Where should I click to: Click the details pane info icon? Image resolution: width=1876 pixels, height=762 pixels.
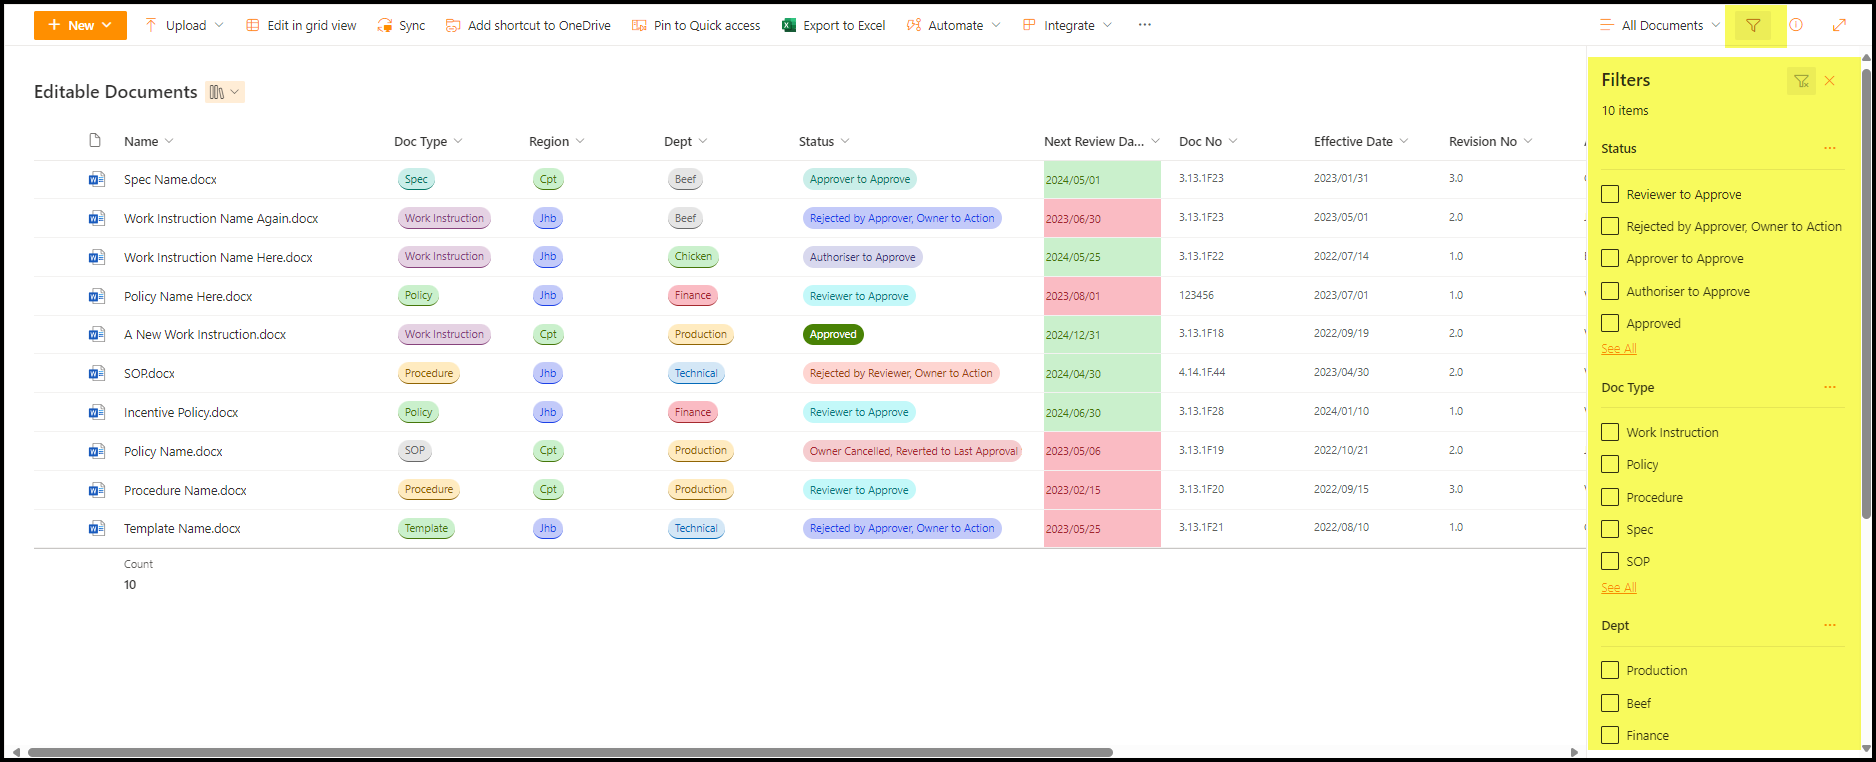(1796, 26)
